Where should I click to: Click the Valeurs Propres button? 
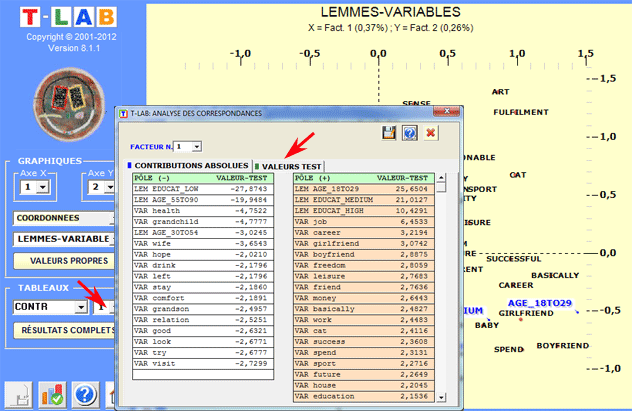click(64, 261)
